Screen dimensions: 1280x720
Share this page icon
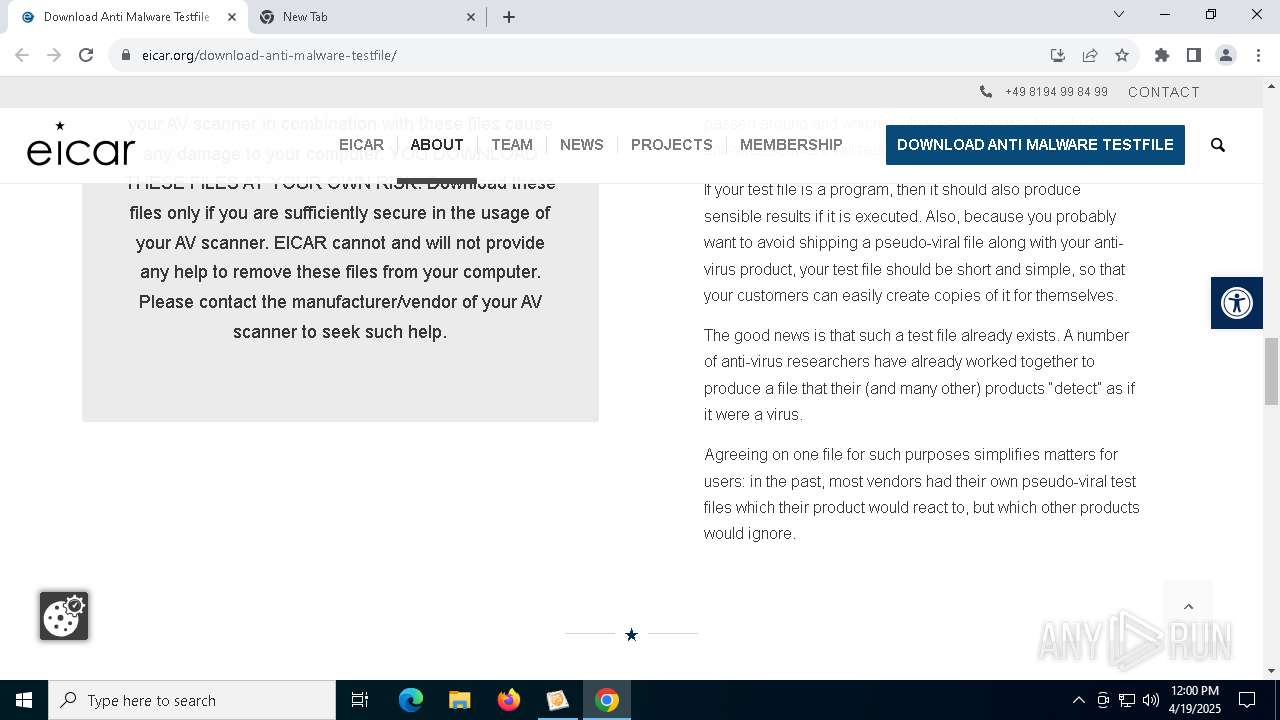pyautogui.click(x=1090, y=55)
